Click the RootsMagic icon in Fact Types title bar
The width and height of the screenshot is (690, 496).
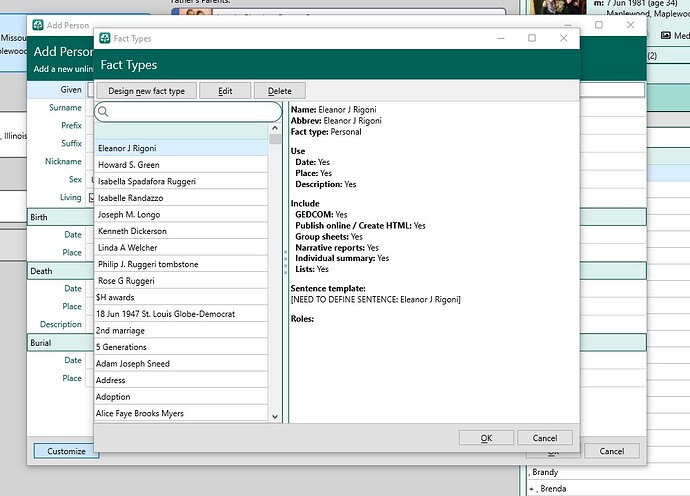pos(103,38)
